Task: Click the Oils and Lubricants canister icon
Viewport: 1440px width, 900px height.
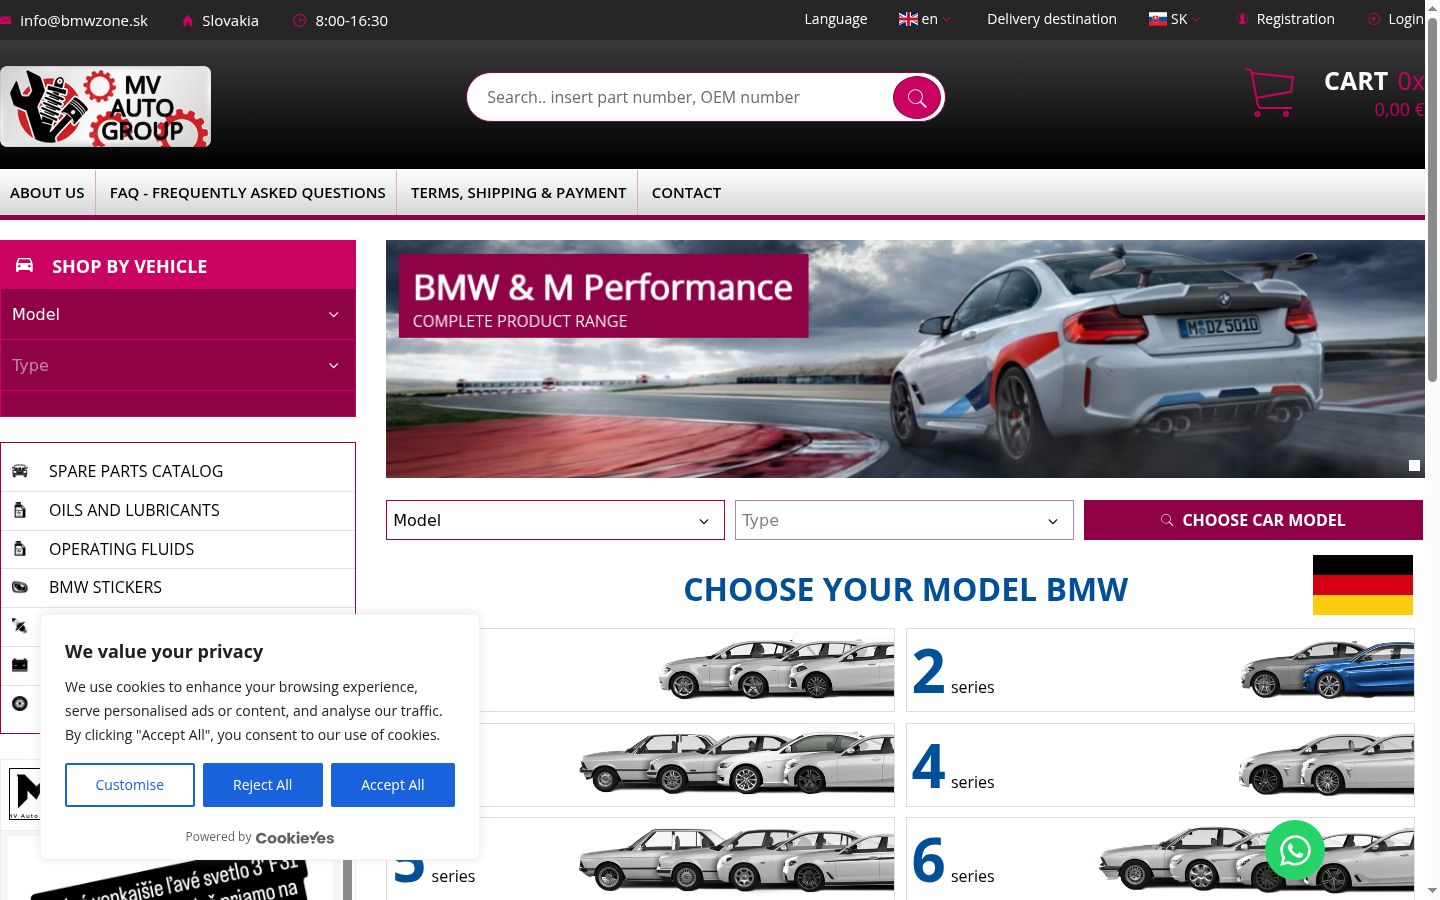Action: click(x=20, y=510)
